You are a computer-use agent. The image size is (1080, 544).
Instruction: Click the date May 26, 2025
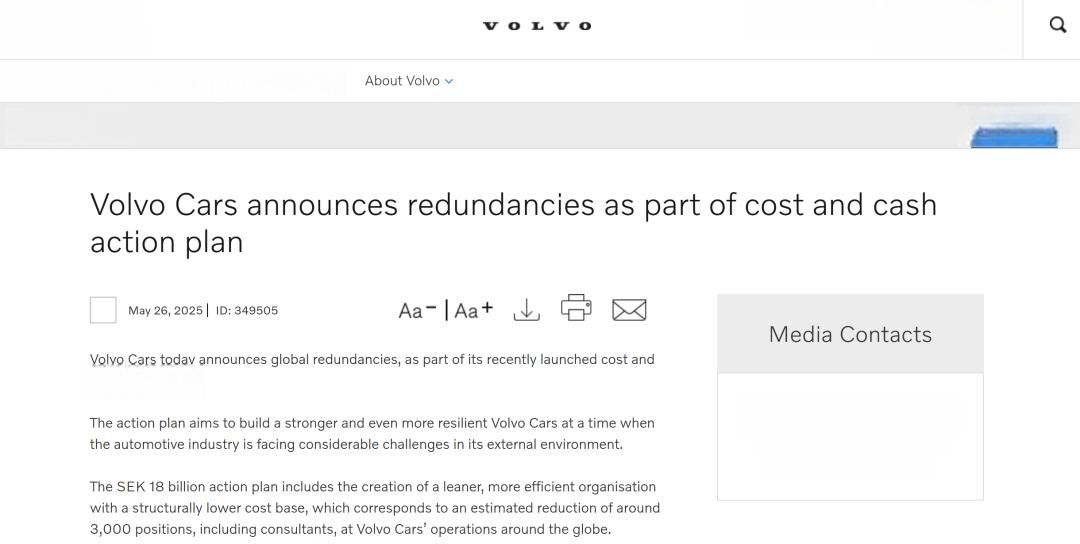[x=165, y=311]
